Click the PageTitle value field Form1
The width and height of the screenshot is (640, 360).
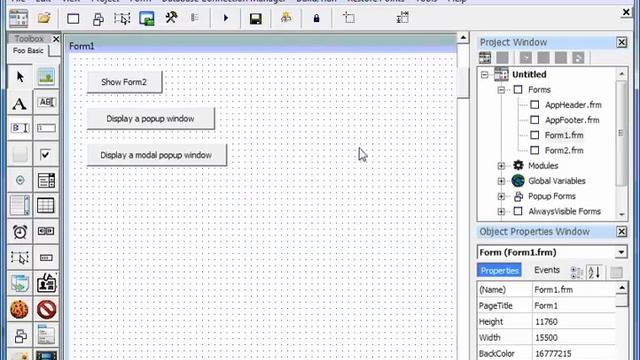tap(574, 306)
